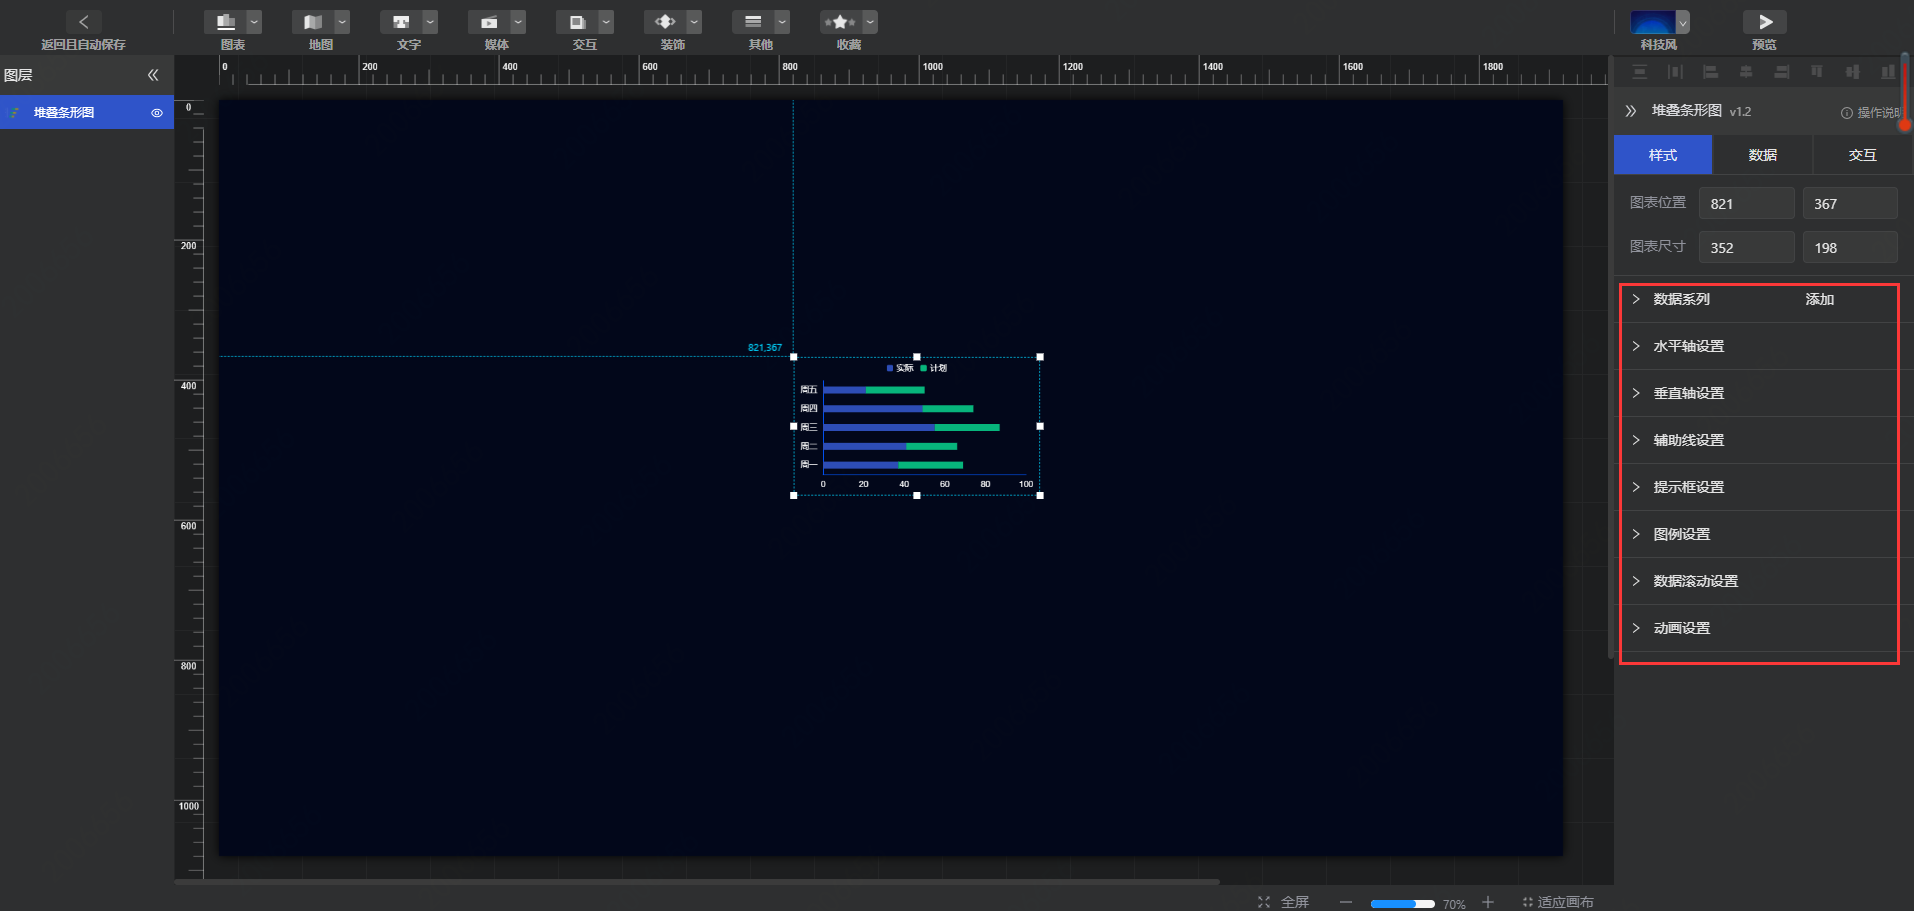Open the 媒体 media components icon
Viewport: 1914px width, 911px height.
489,22
